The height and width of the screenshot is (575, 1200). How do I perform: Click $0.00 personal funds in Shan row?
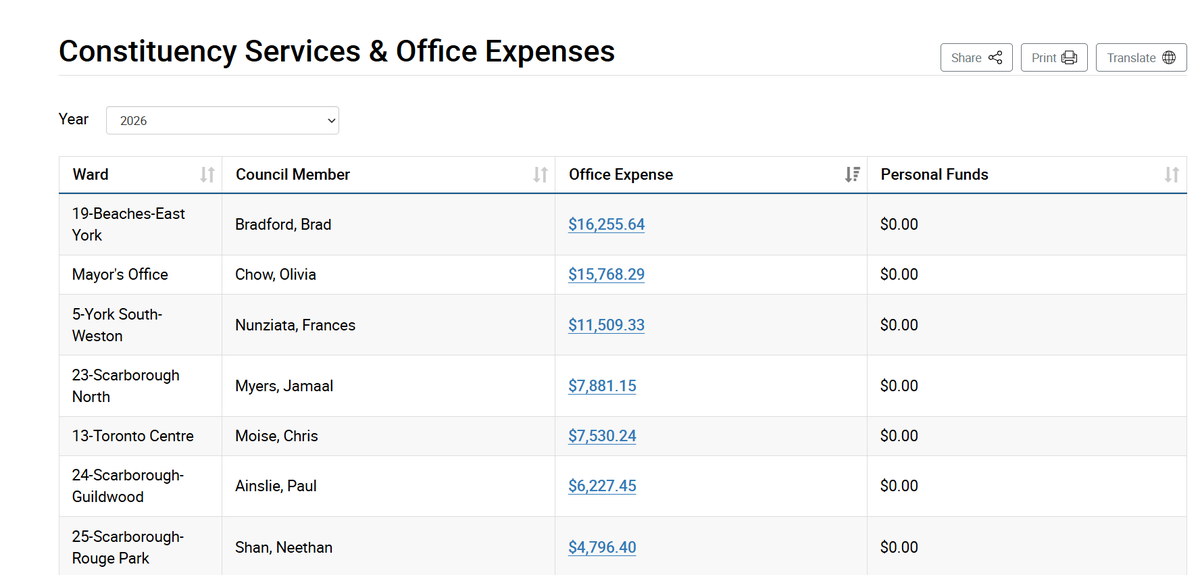coord(899,547)
